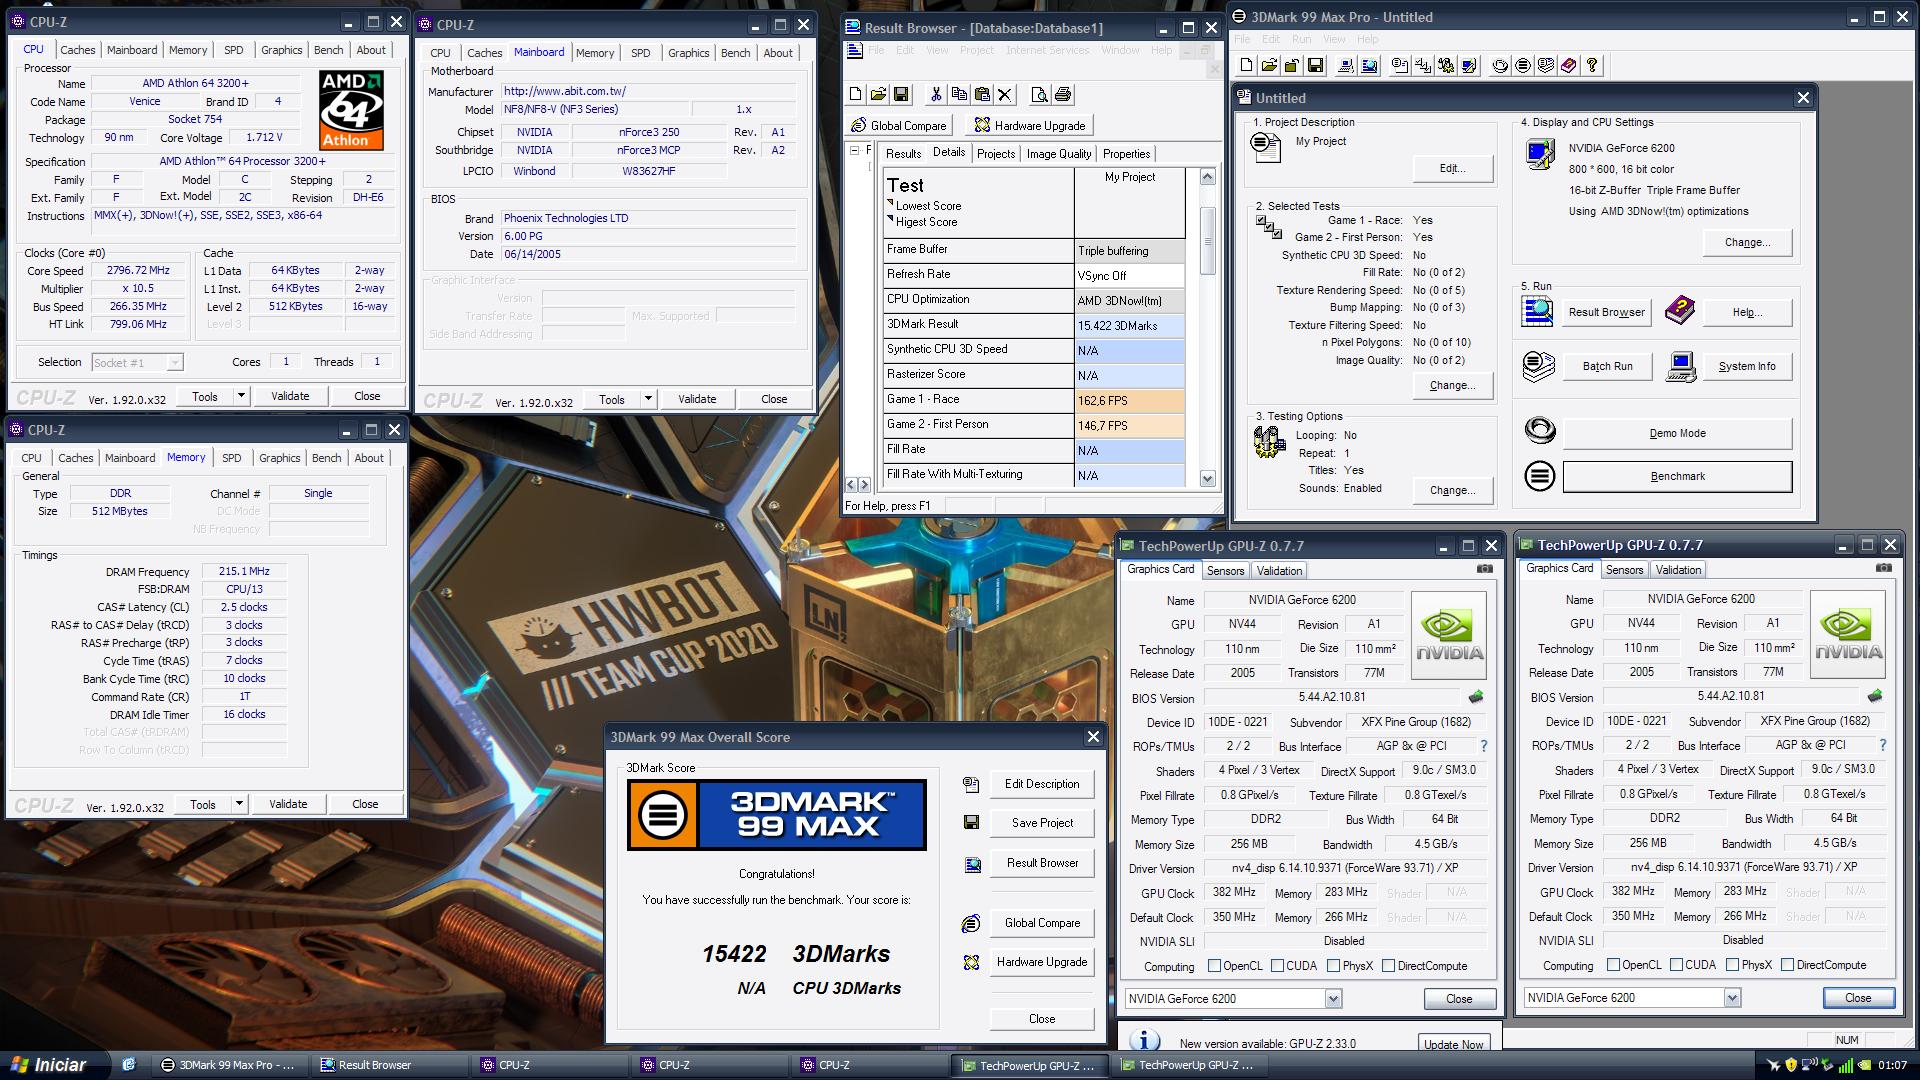Open Sensors tab in left GPU-Z window

1225,571
